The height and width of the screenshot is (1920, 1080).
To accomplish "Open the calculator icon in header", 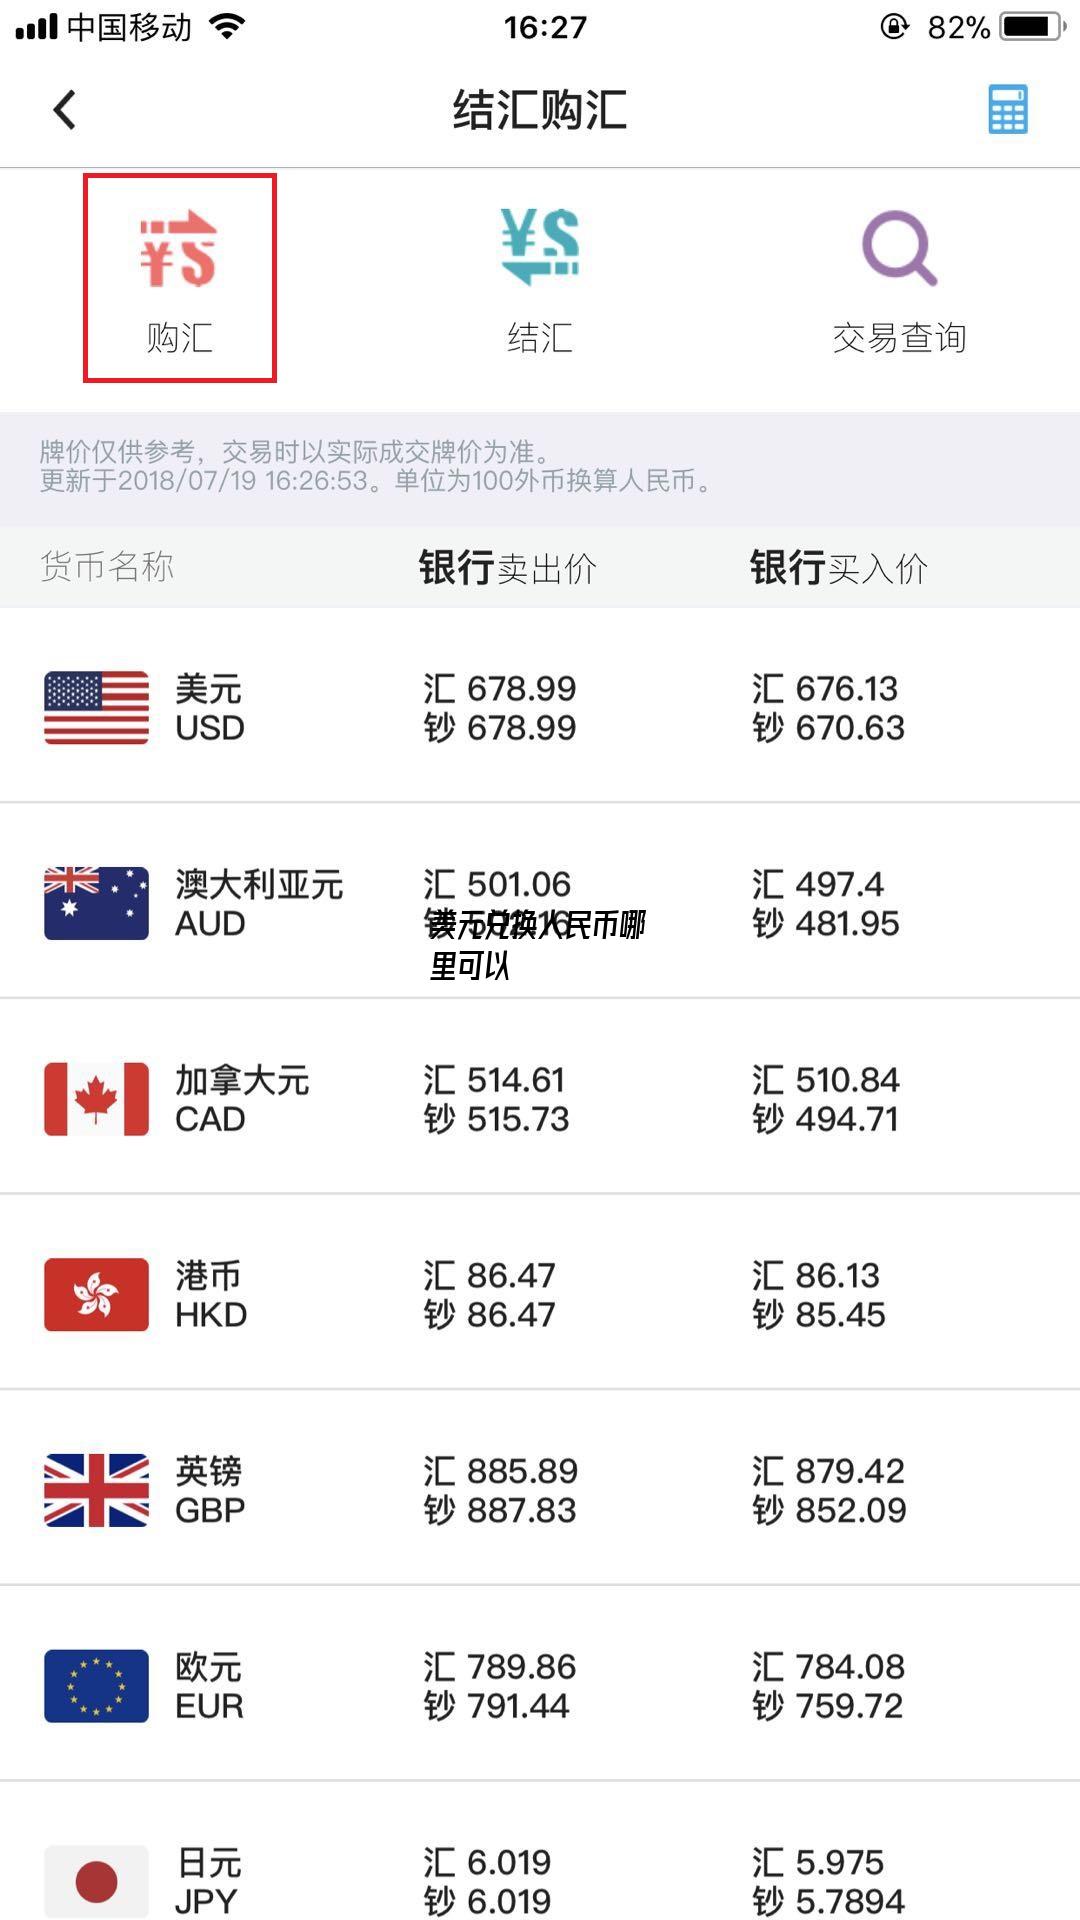I will point(1007,109).
